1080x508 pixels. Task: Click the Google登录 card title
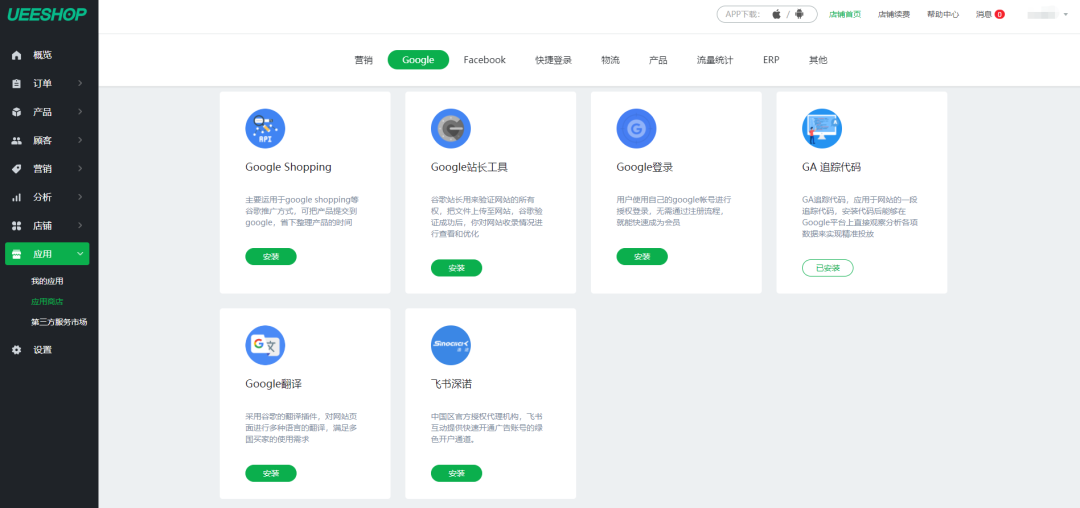645,167
